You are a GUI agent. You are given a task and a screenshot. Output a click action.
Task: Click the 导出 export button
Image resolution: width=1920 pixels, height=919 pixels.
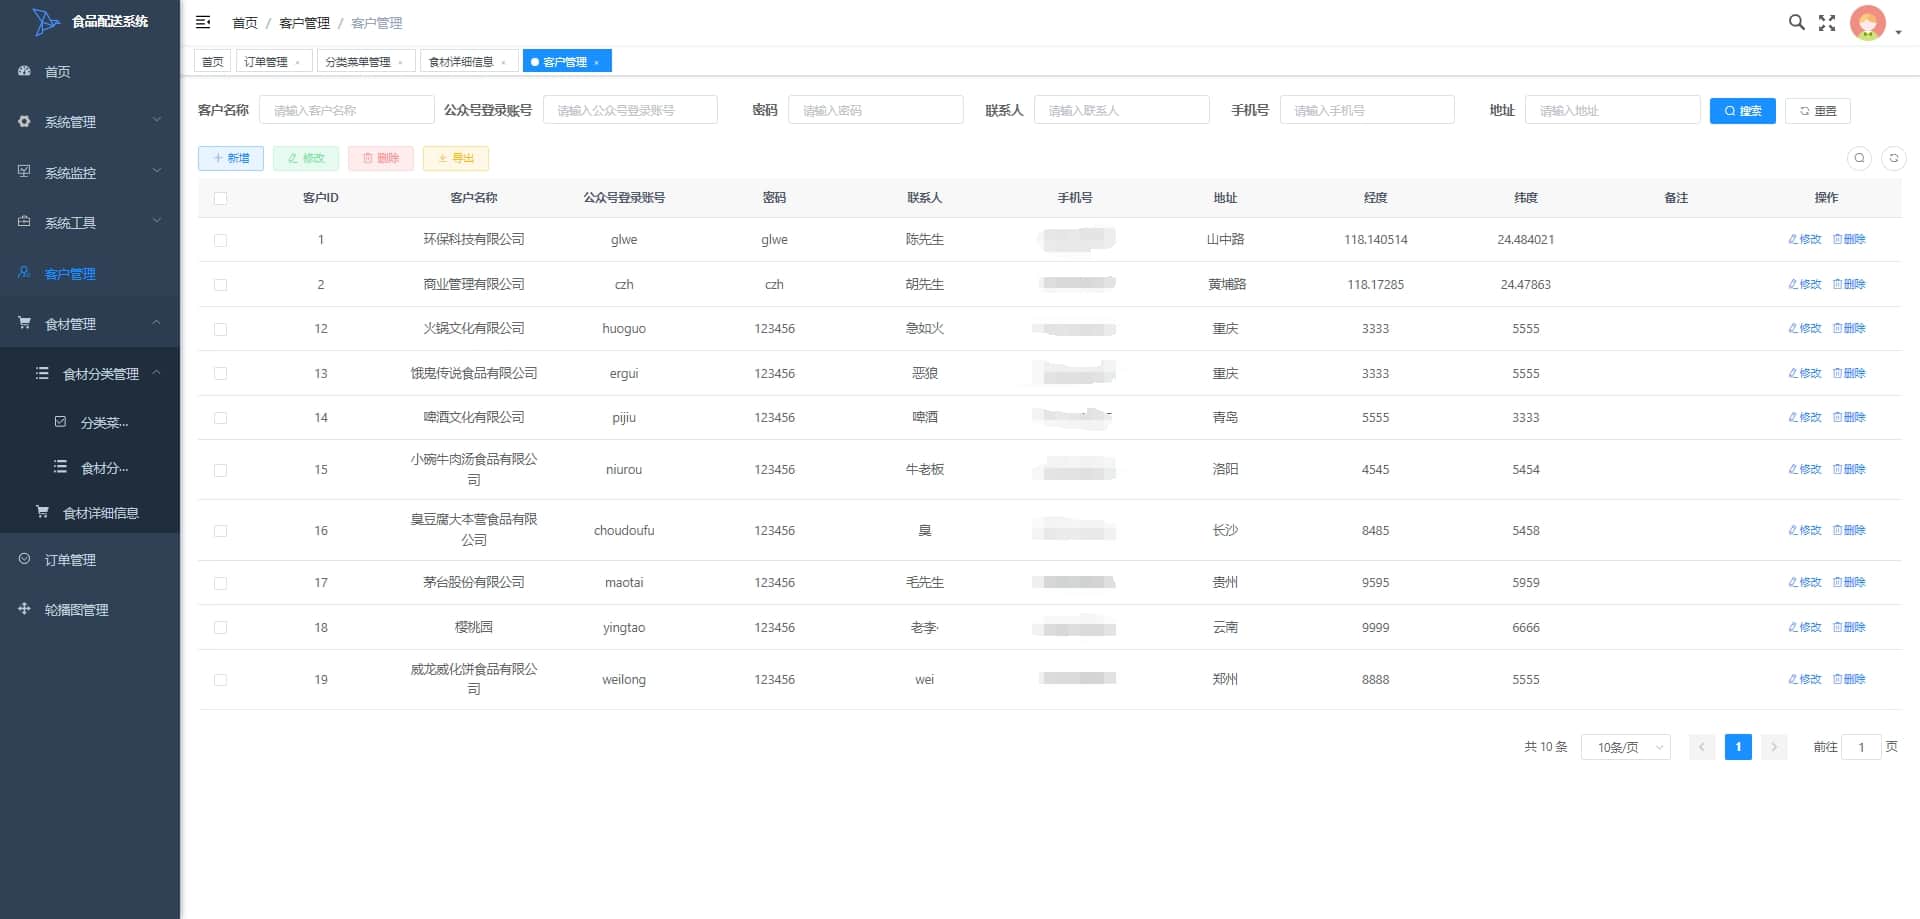456,158
